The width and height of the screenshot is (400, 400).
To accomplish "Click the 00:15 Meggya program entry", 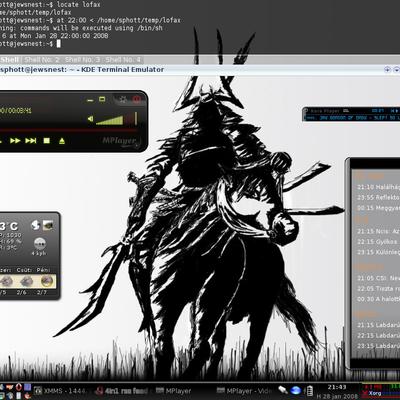I will tap(378, 208).
